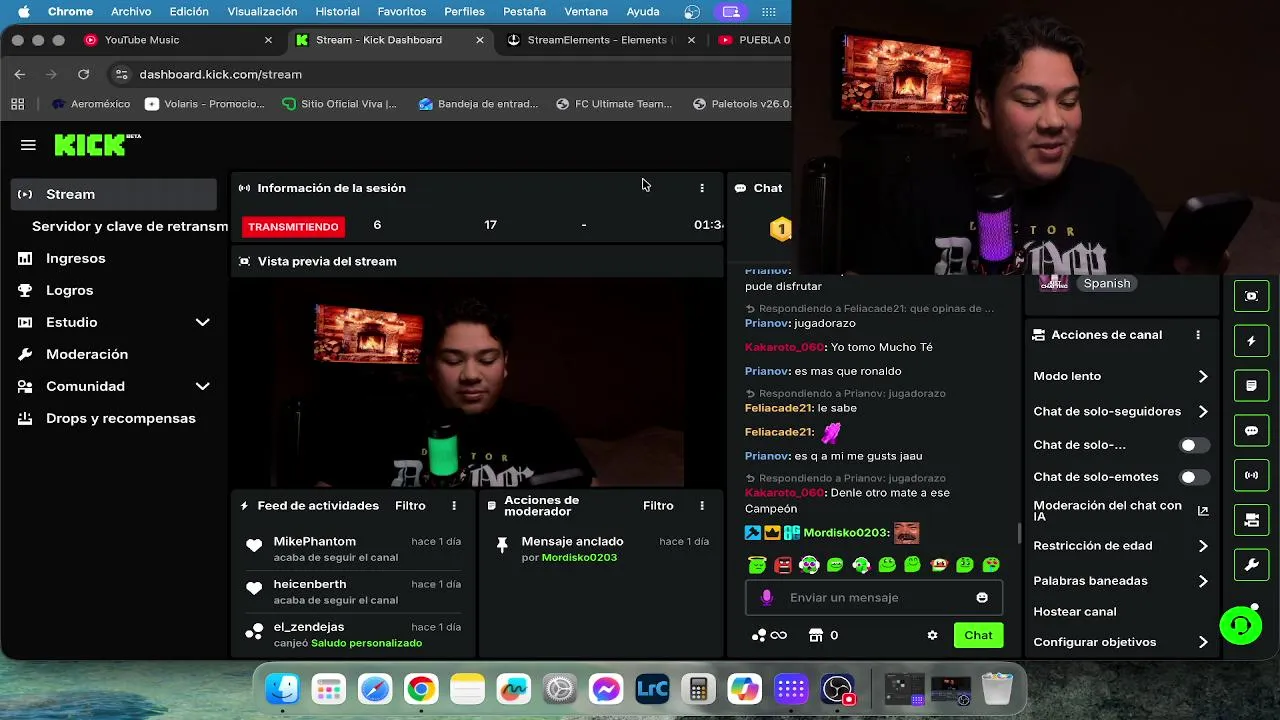
Task: Open Messenger from the Dock
Action: point(606,689)
